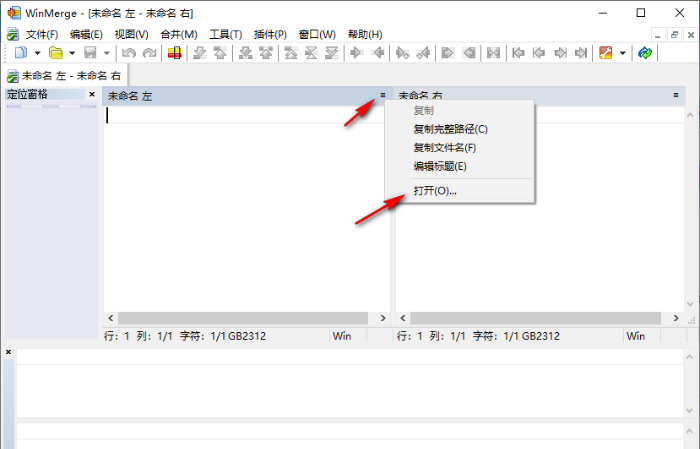
Task: Open the Options wrench toolbar icon
Action: [605, 53]
